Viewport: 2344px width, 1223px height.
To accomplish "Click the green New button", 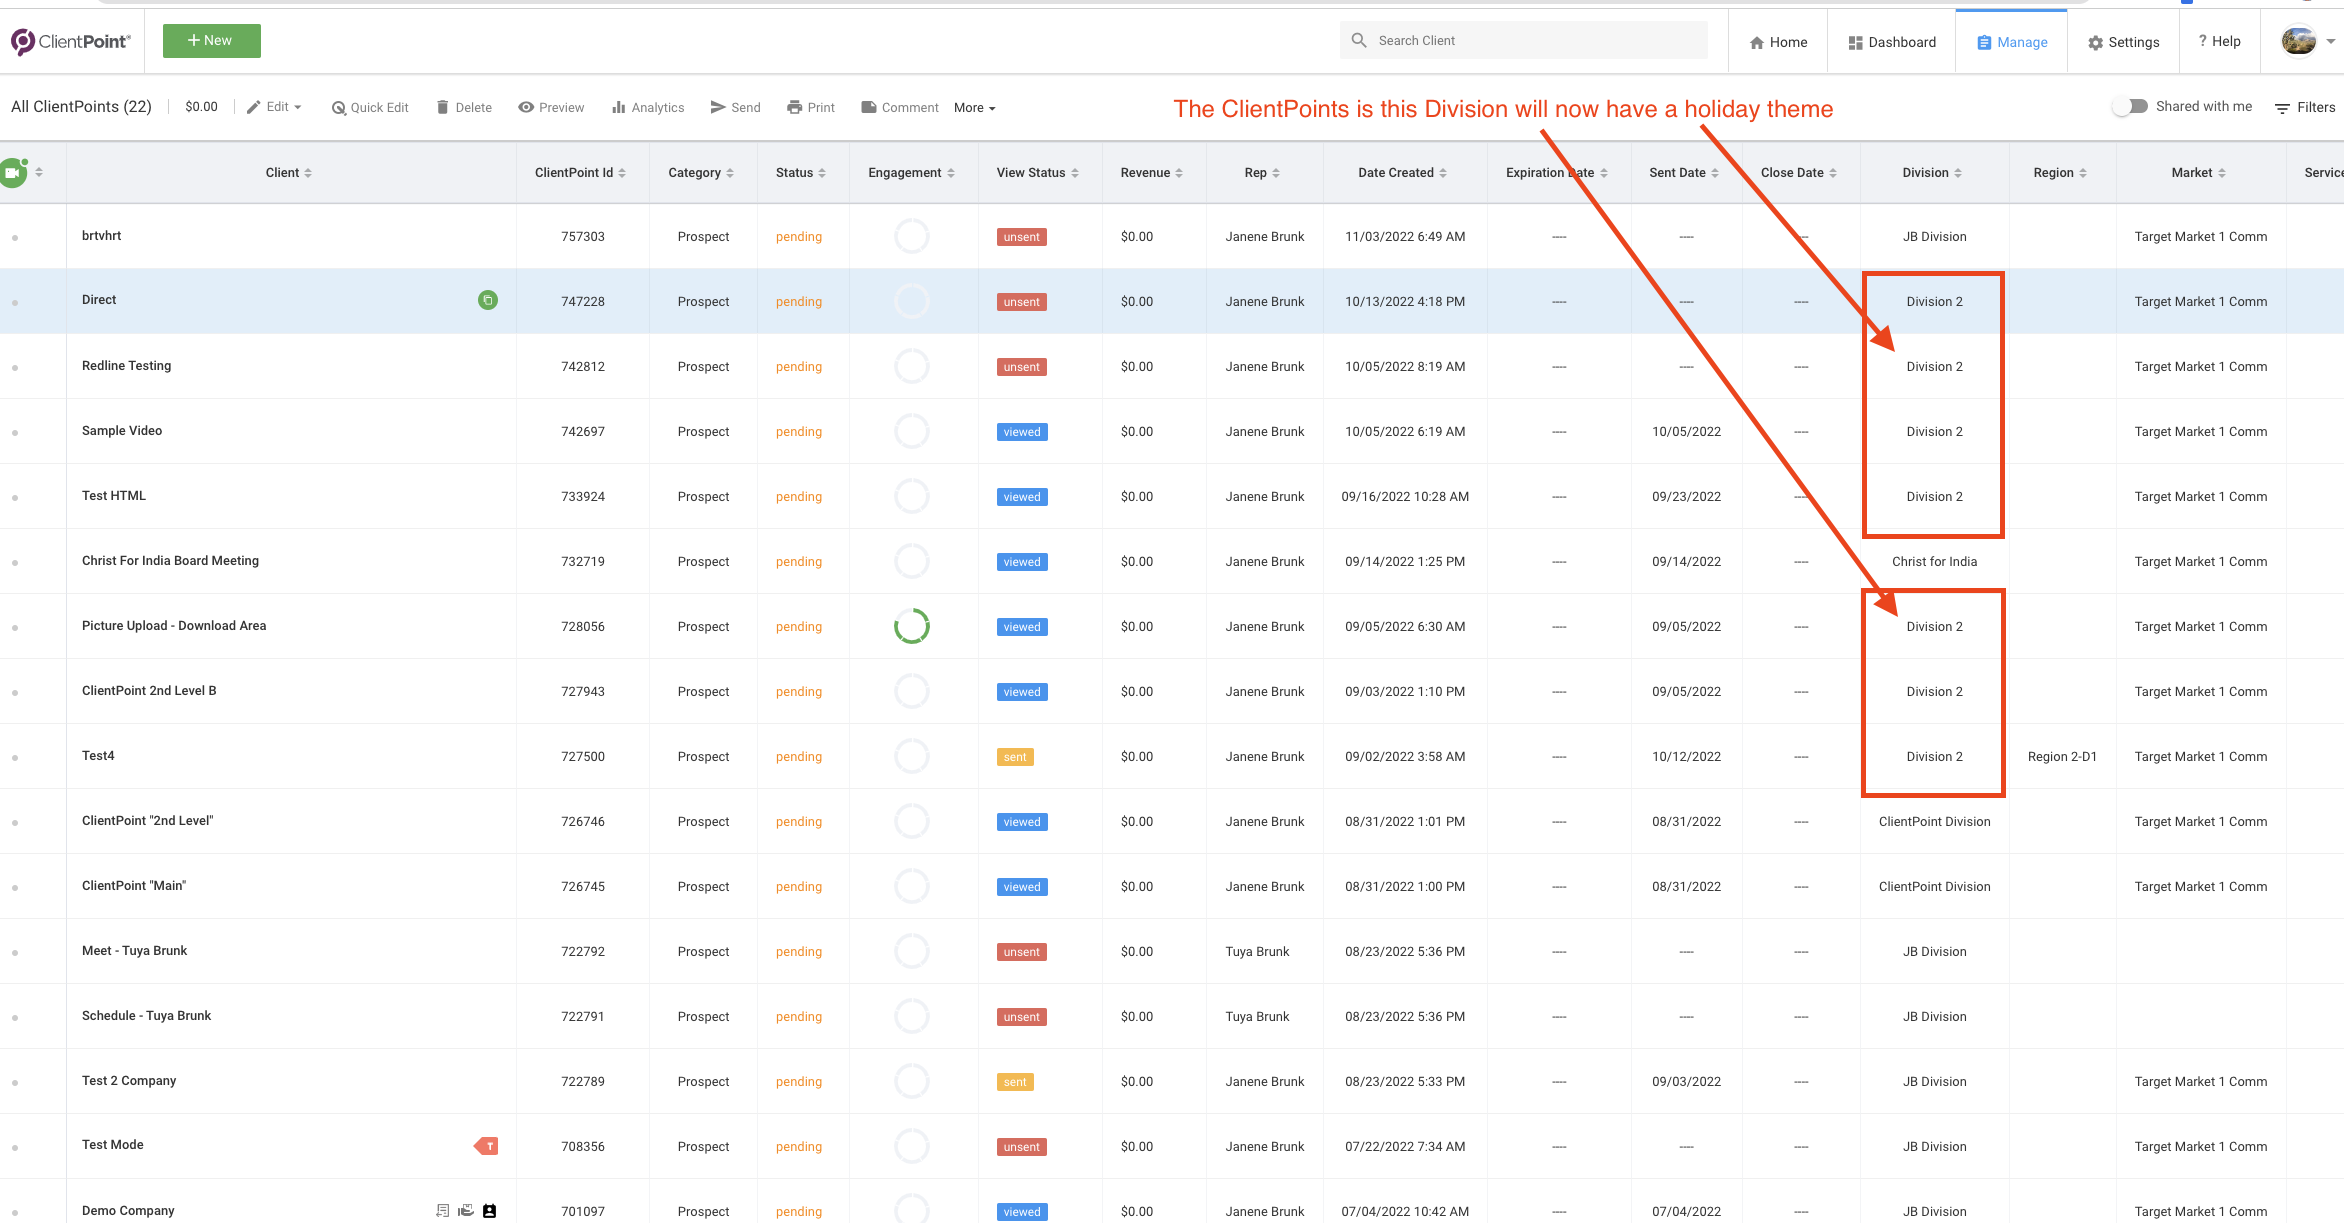I will tap(212, 41).
